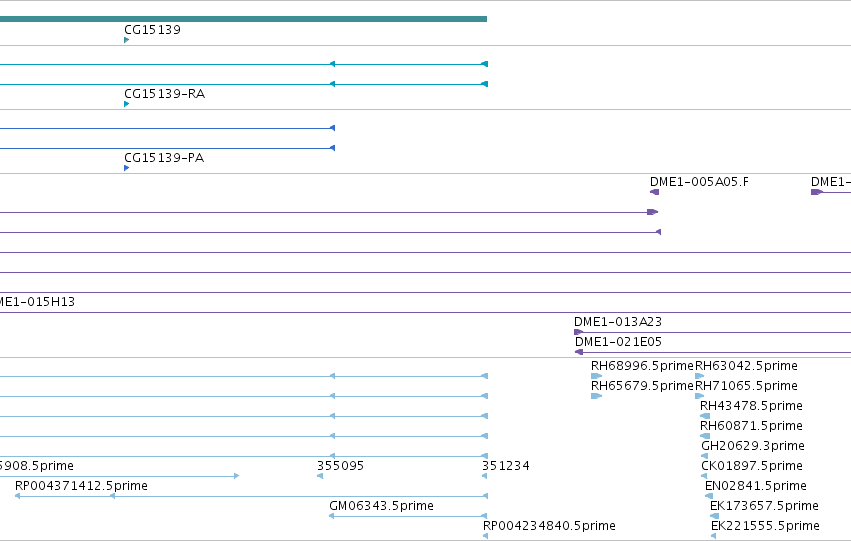Click the EK221555.5prime EST label

[765, 526]
